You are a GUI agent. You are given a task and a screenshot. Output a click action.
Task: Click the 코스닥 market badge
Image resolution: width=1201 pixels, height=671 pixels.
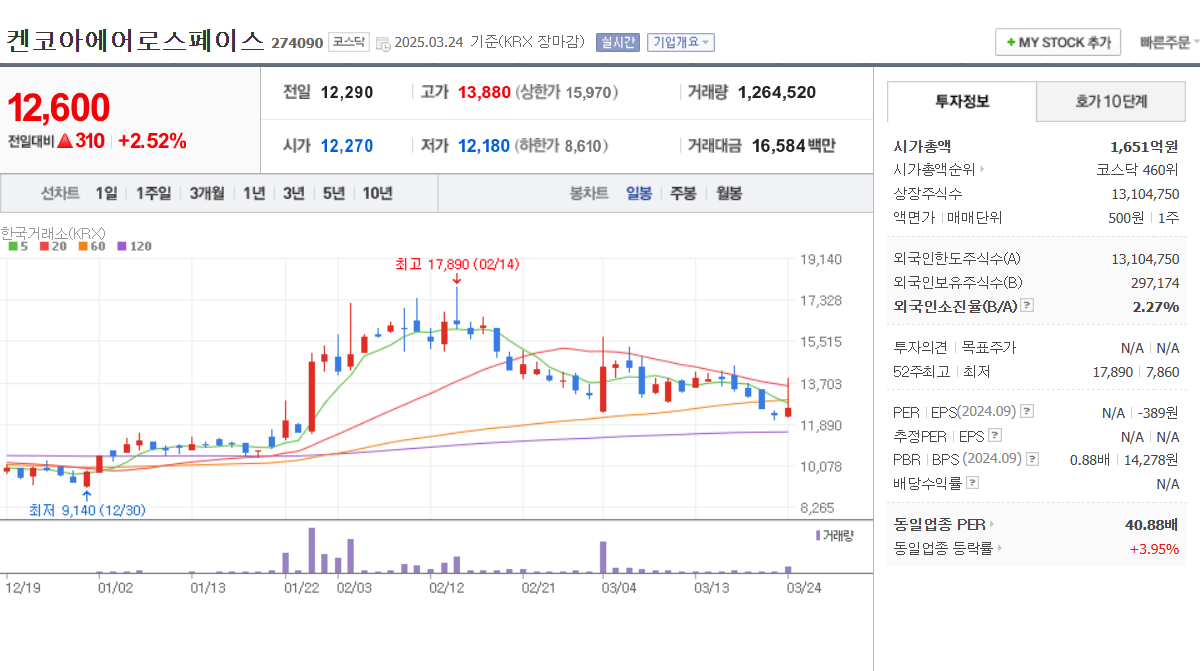(349, 42)
